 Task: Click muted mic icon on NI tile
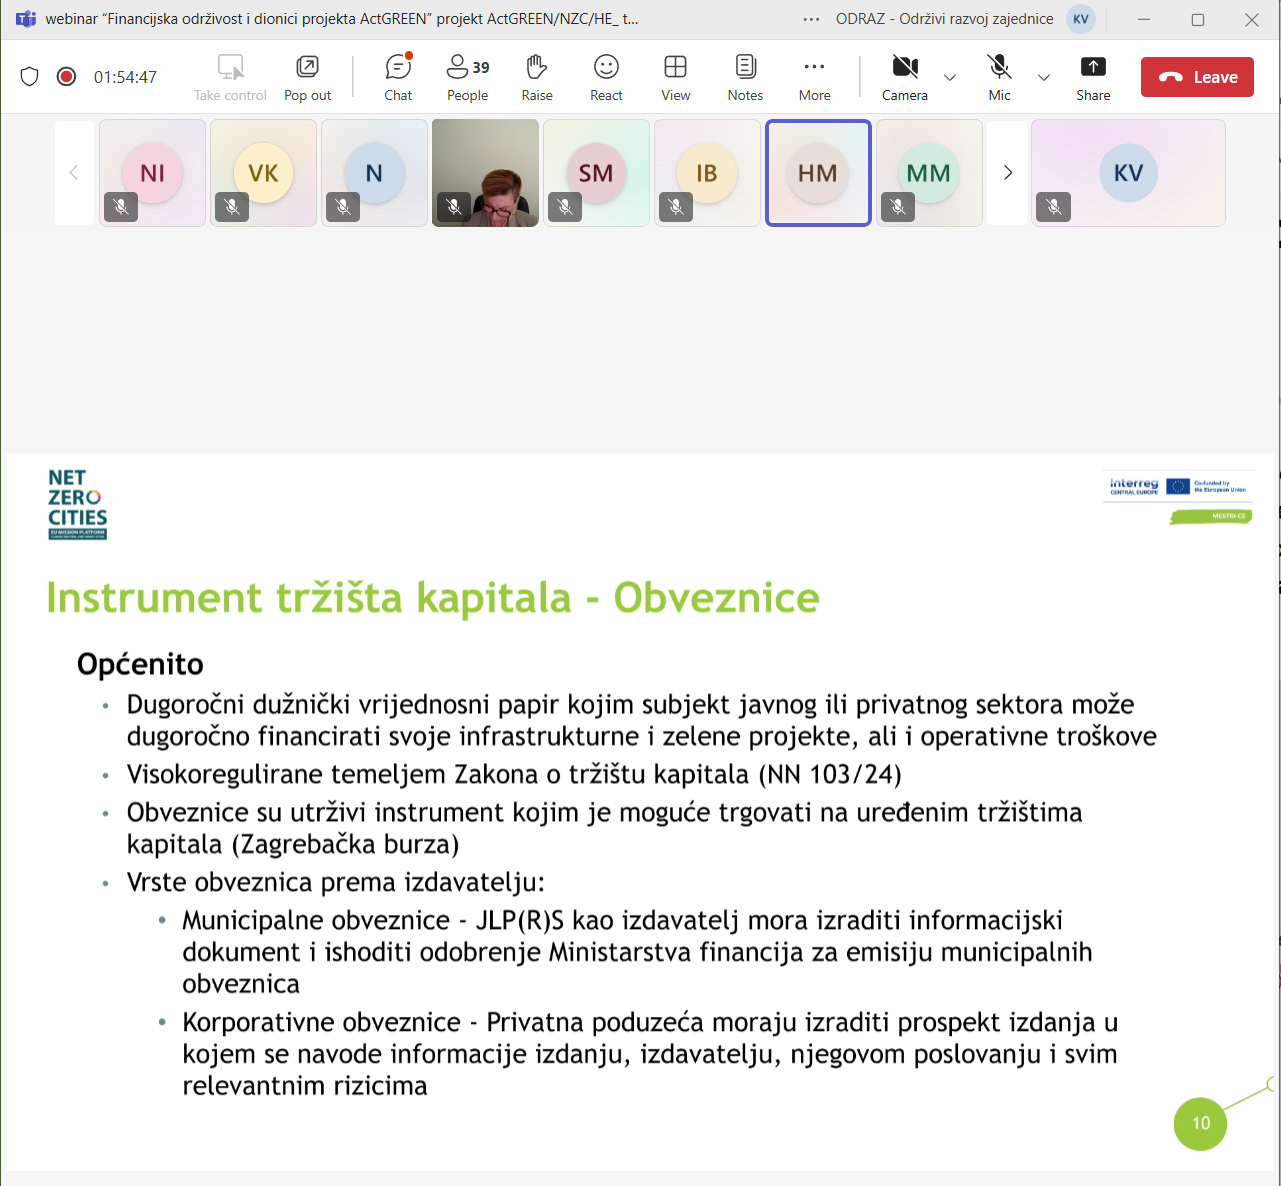[x=121, y=207]
